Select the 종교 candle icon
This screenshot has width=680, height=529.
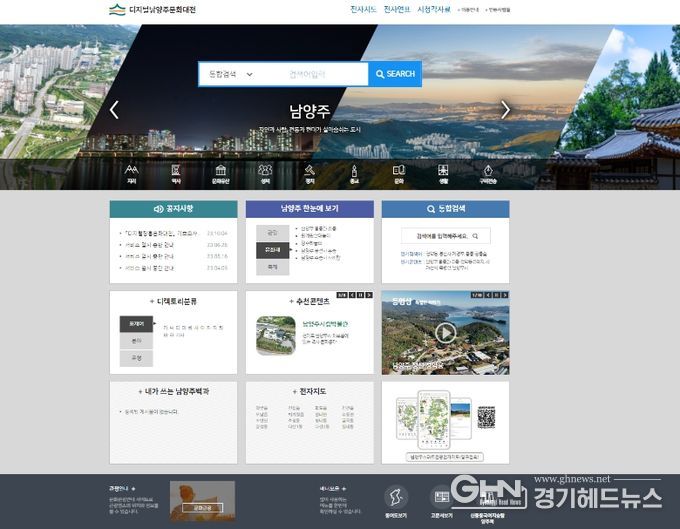(x=354, y=172)
